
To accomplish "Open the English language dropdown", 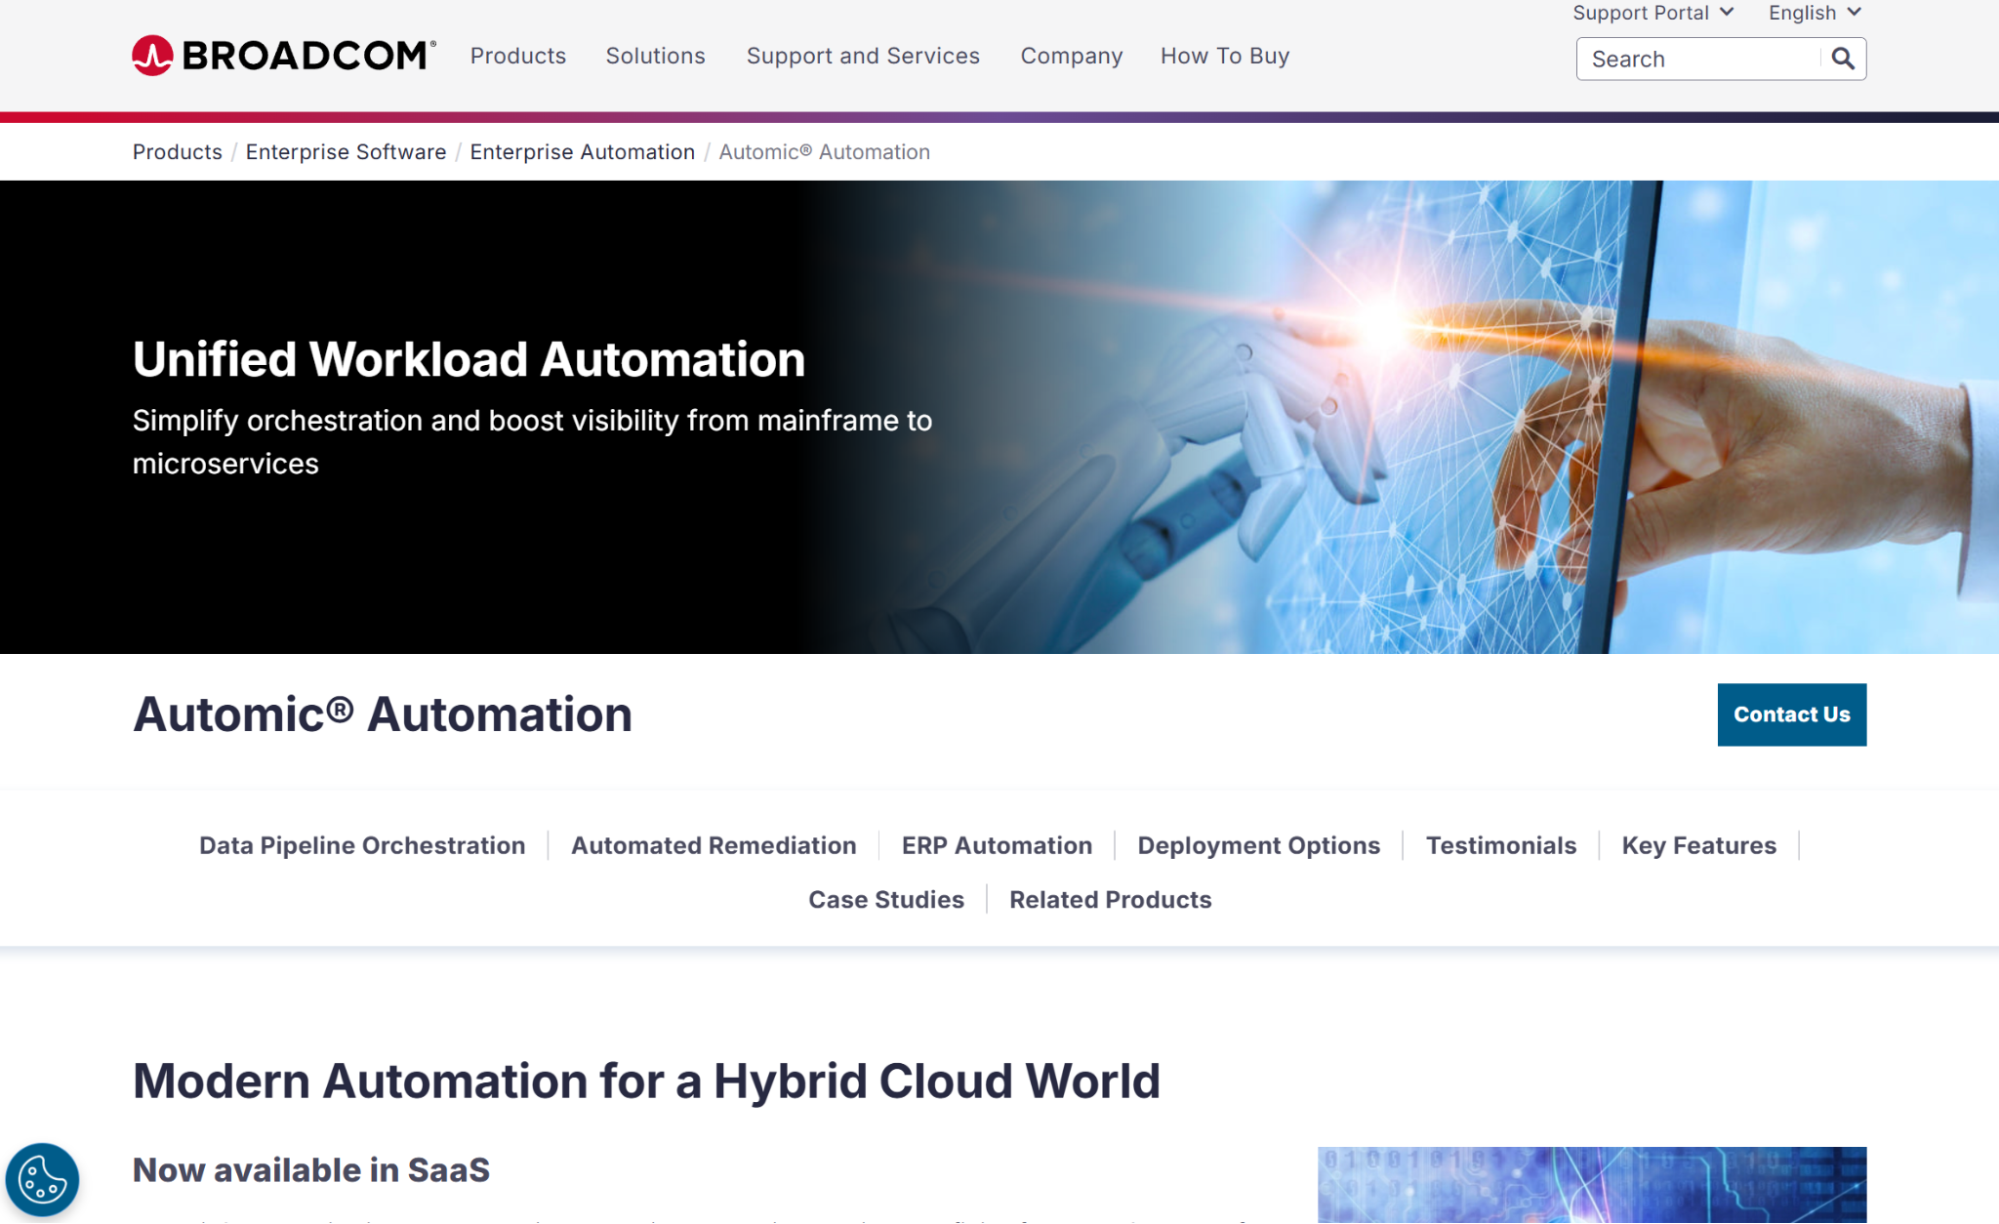I will click(1815, 13).
